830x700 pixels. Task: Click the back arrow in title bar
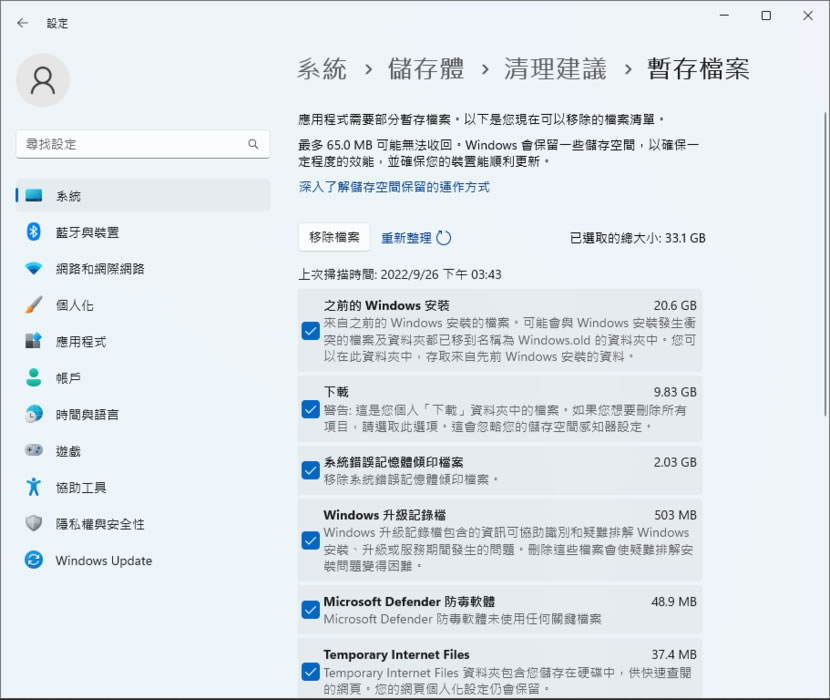tap(23, 22)
